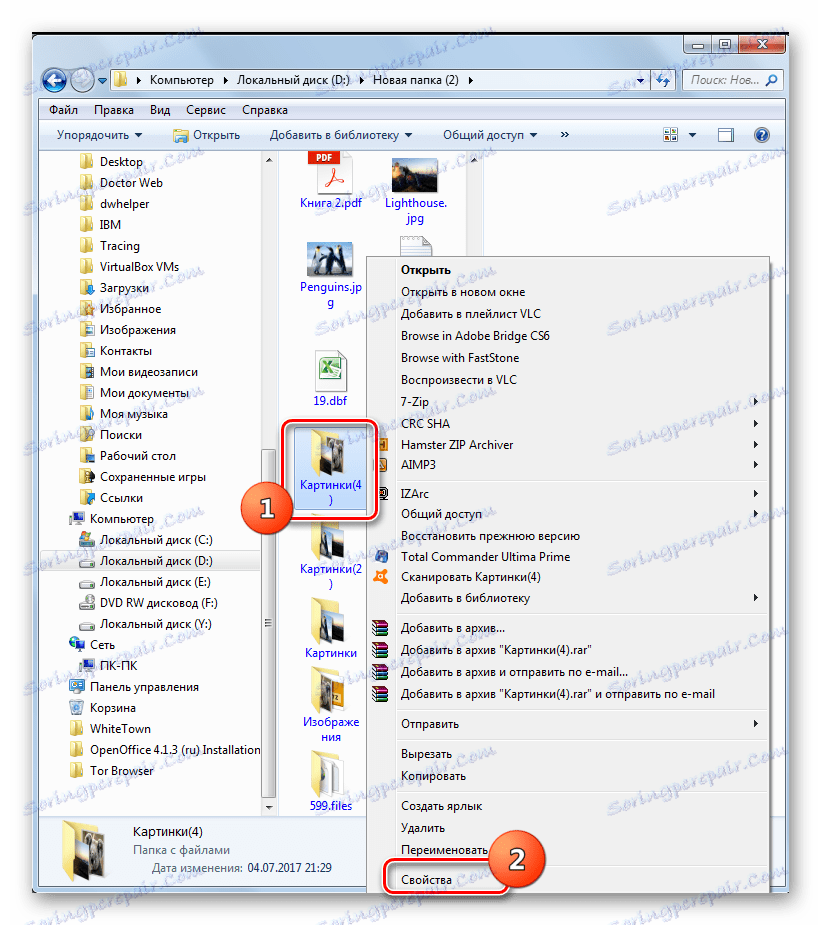Click the scanner icon for Сканировать Картинки(4)

pos(383,577)
